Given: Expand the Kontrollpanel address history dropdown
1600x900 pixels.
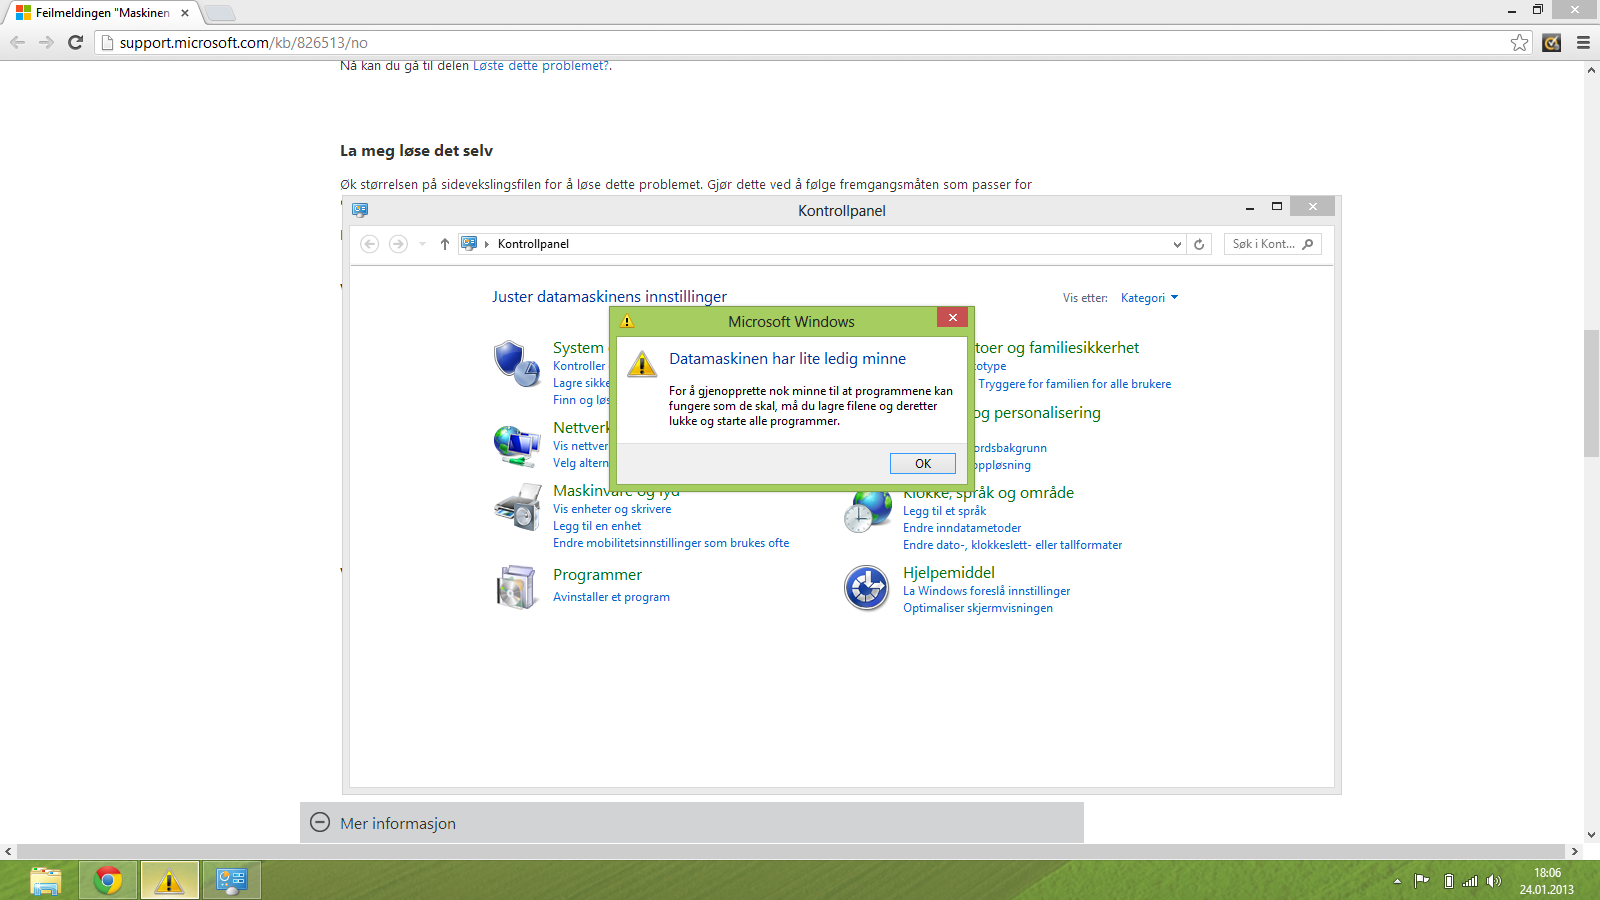Looking at the screenshot, I should [1177, 244].
